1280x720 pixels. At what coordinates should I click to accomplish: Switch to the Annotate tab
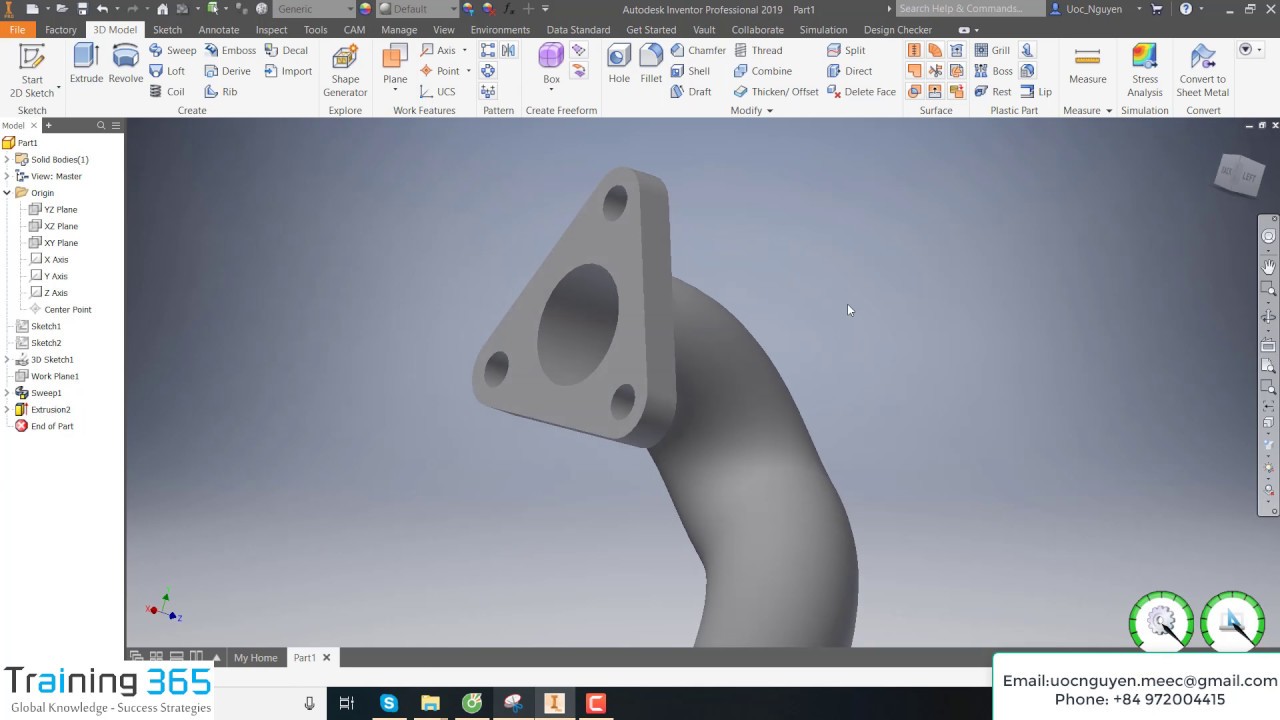pyautogui.click(x=218, y=30)
